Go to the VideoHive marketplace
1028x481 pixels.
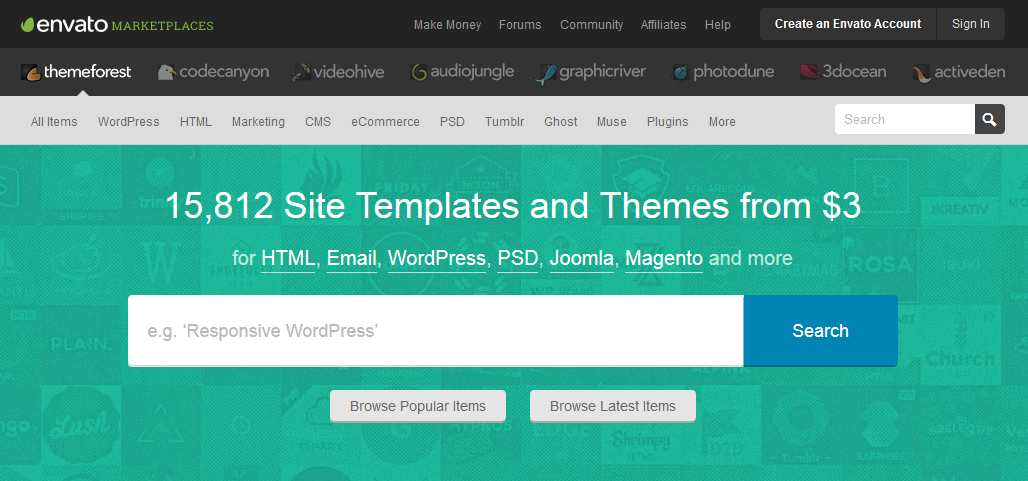(x=338, y=72)
